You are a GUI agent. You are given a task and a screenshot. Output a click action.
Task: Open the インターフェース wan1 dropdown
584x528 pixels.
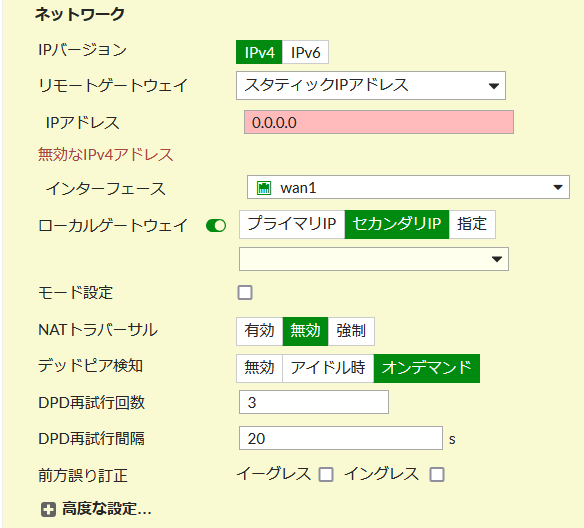(408, 187)
